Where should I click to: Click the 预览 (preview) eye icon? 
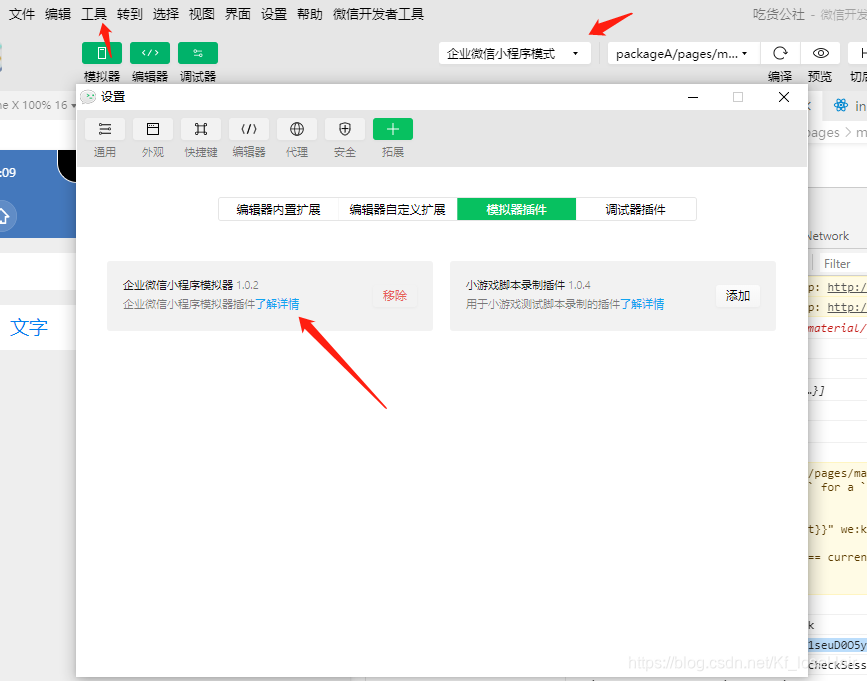(x=821, y=53)
